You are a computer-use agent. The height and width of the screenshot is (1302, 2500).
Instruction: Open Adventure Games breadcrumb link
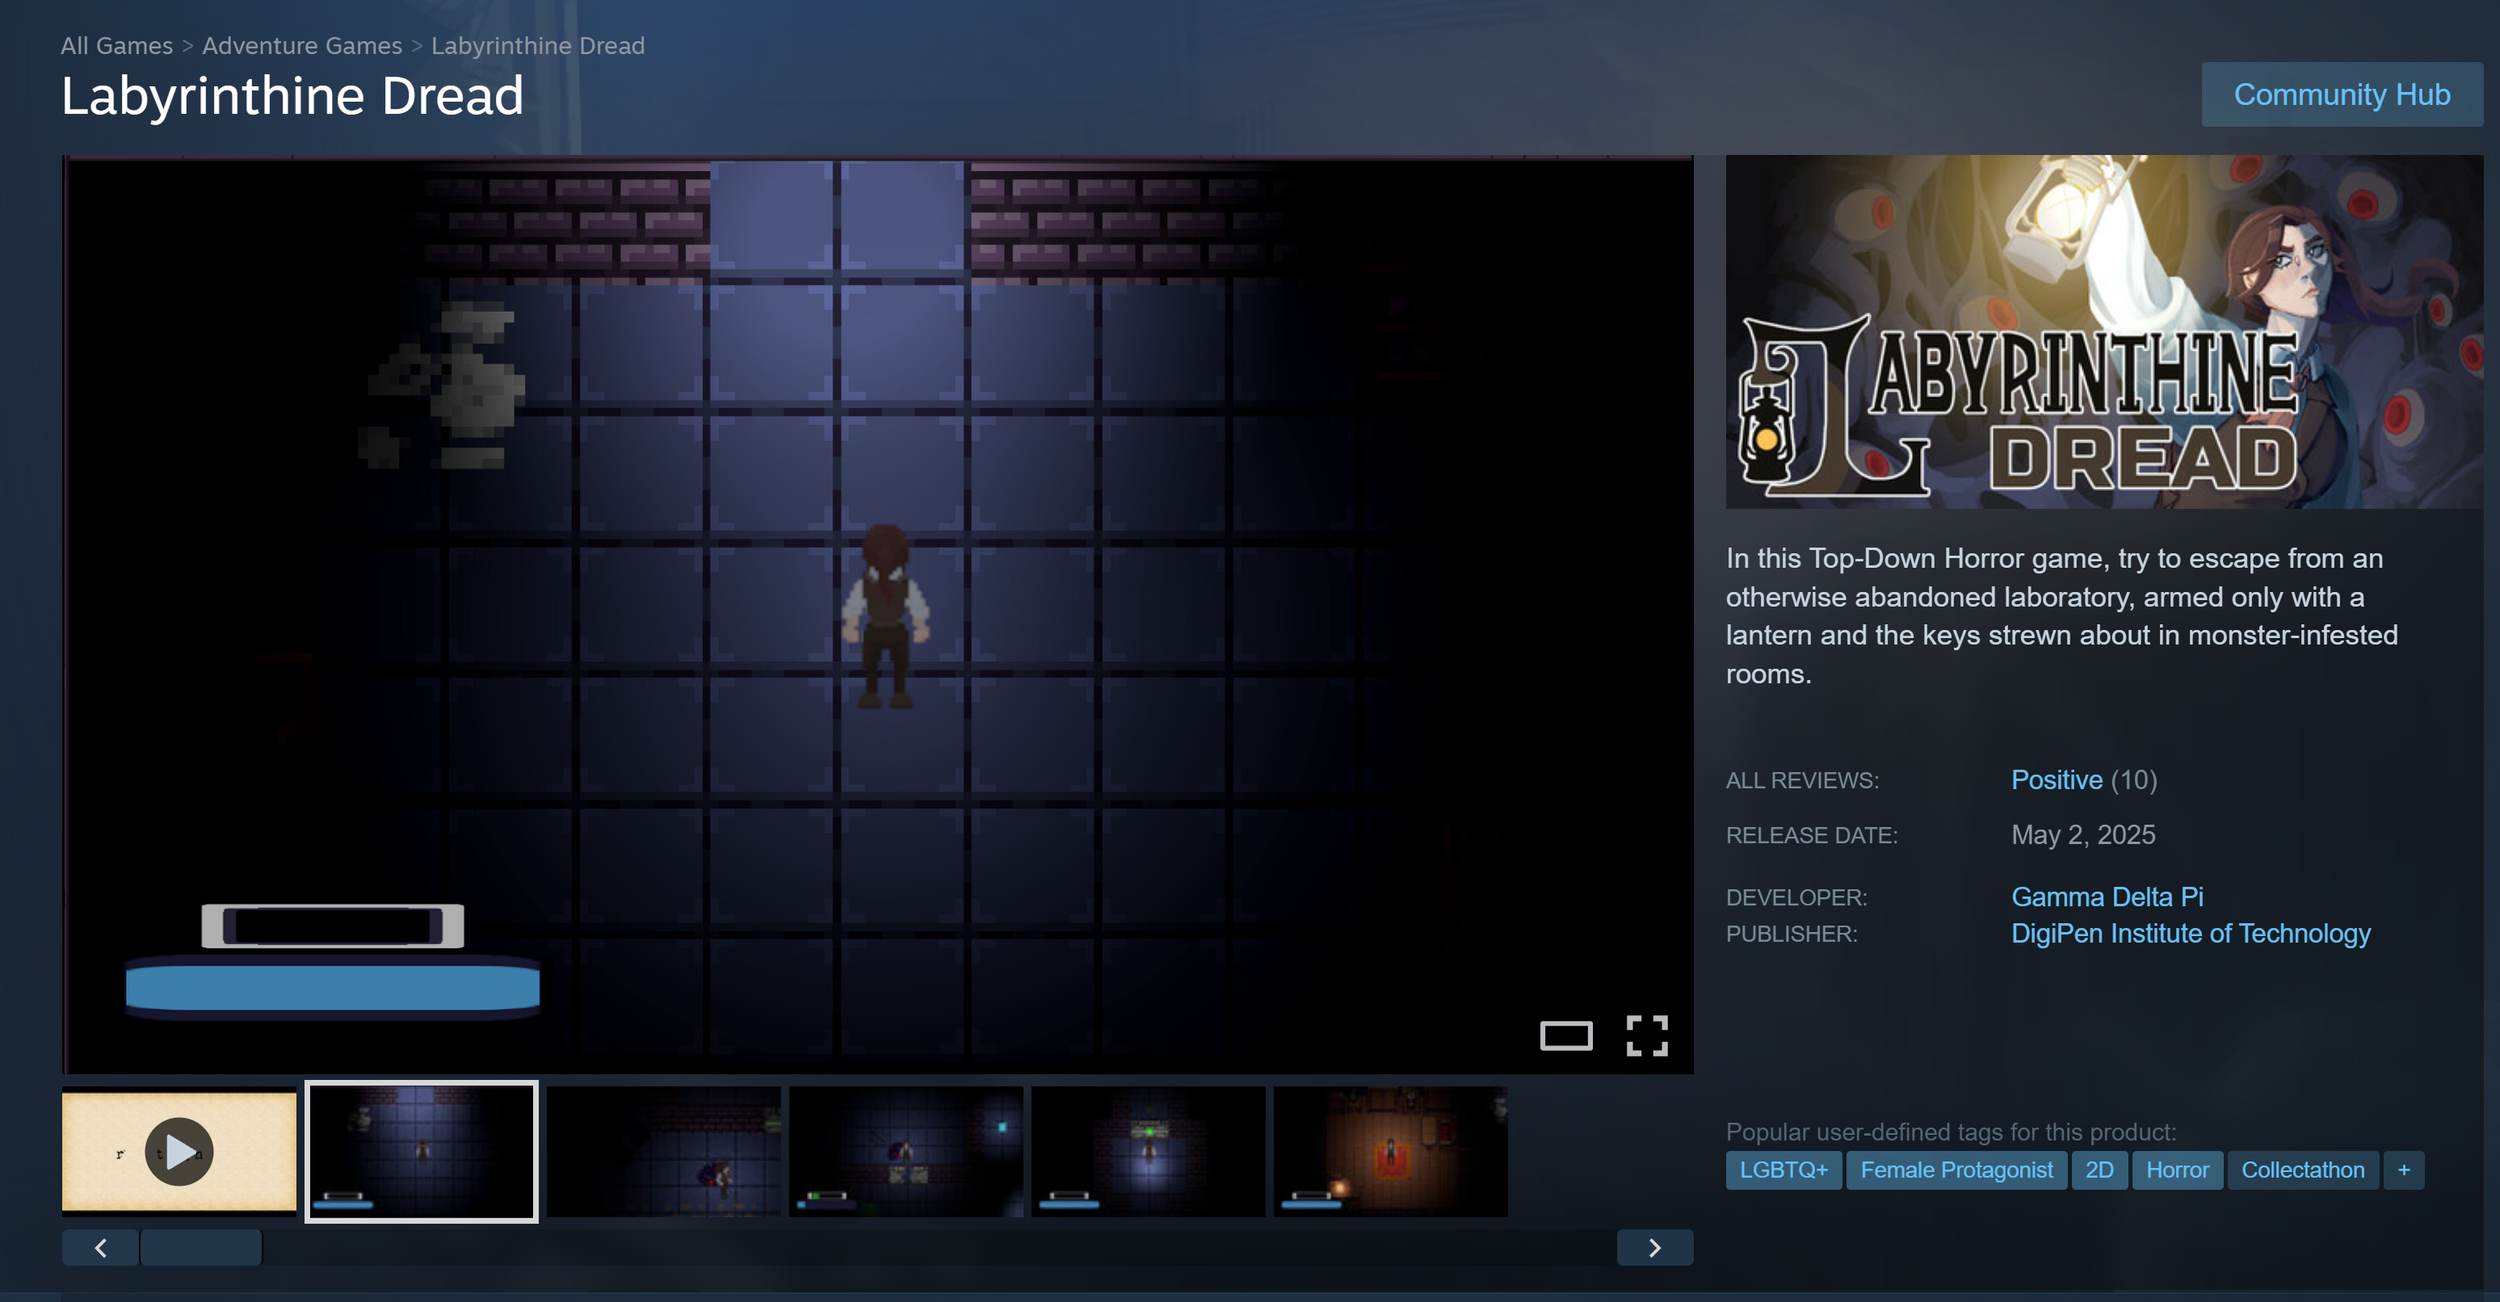click(301, 46)
